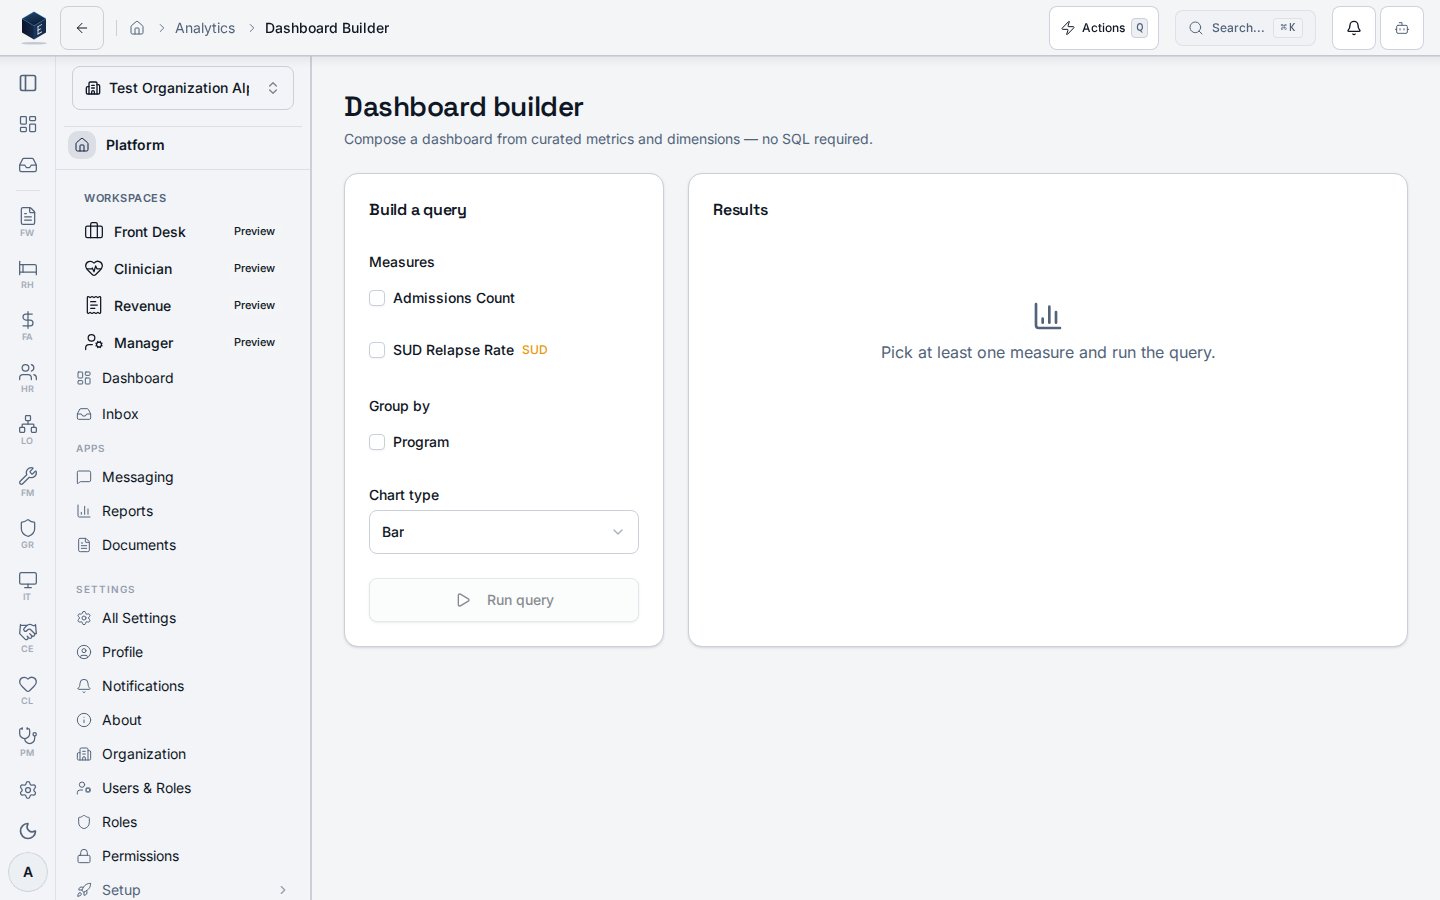Check the SUD Relapse Rate measure
1440x900 pixels.
[x=377, y=350]
